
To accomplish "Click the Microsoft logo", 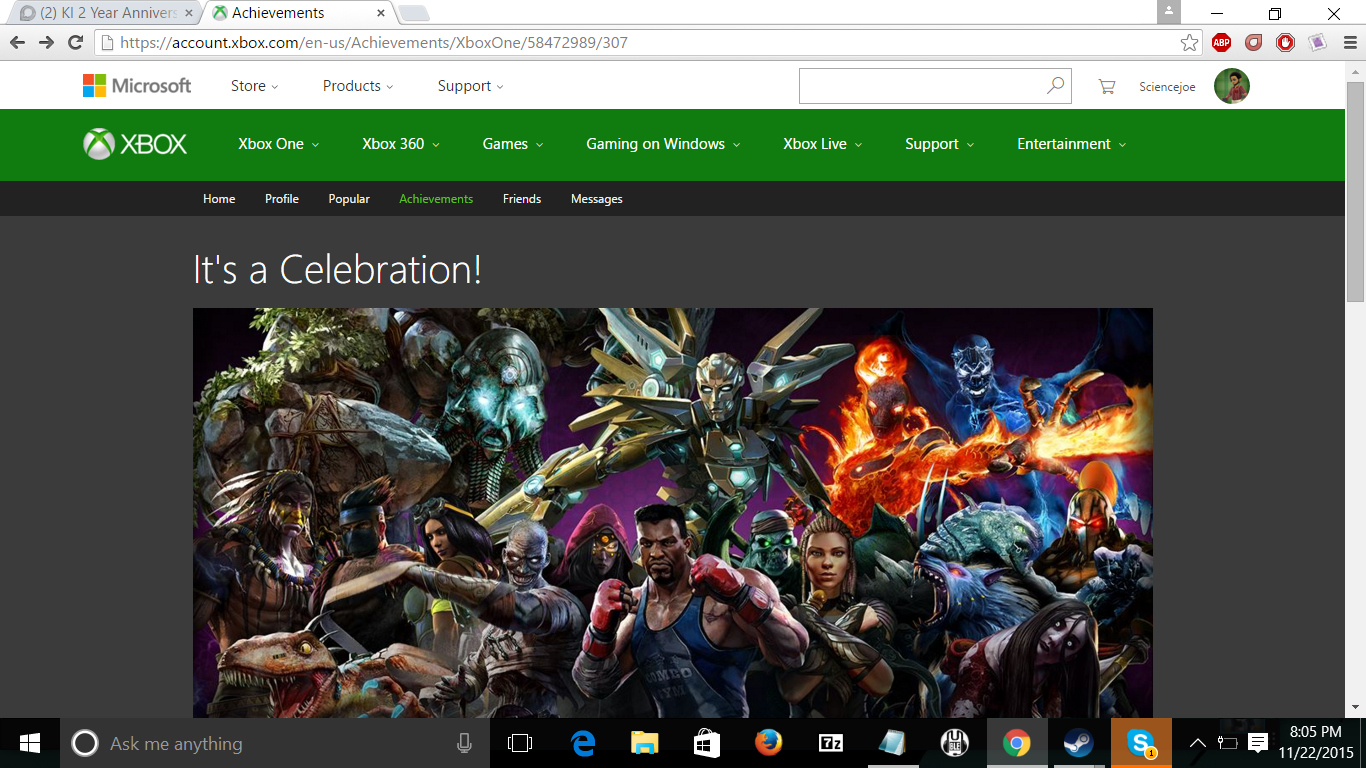I will (137, 86).
